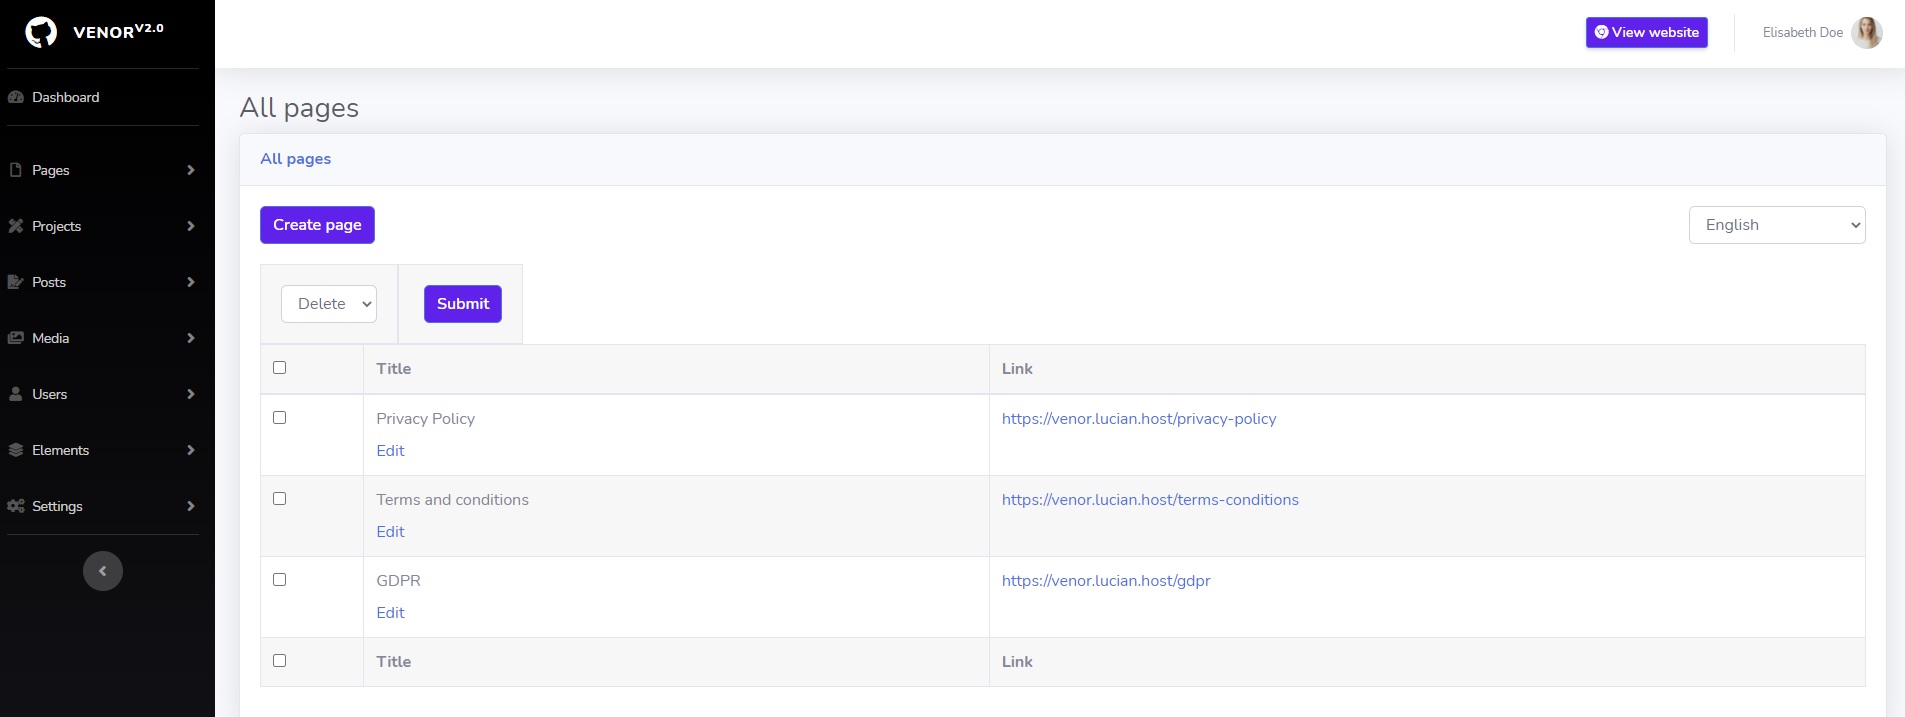Viewport: 1905px width, 717px height.
Task: Open the Delete bulk action dropdown
Action: coord(329,304)
